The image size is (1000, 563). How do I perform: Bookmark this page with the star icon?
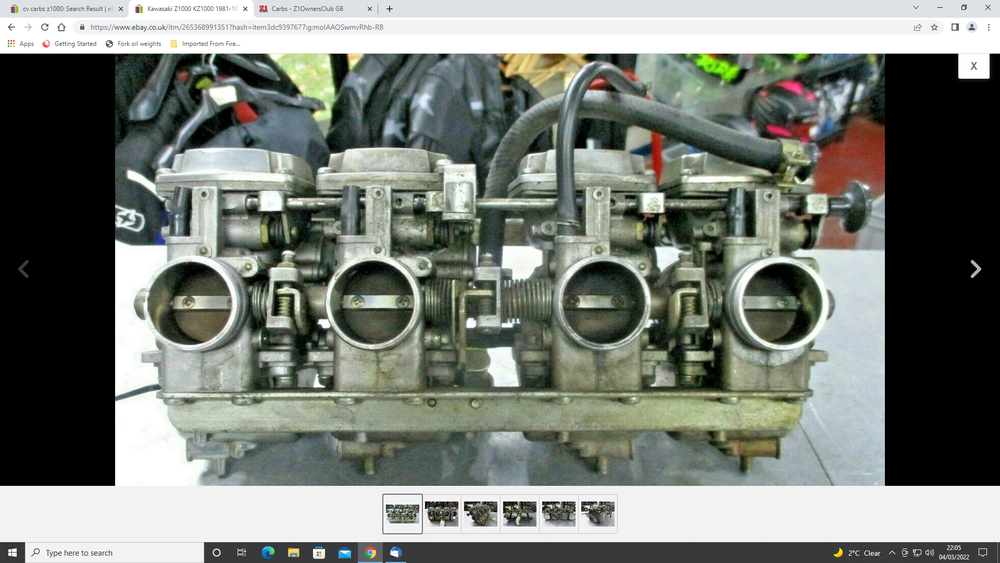tap(934, 27)
